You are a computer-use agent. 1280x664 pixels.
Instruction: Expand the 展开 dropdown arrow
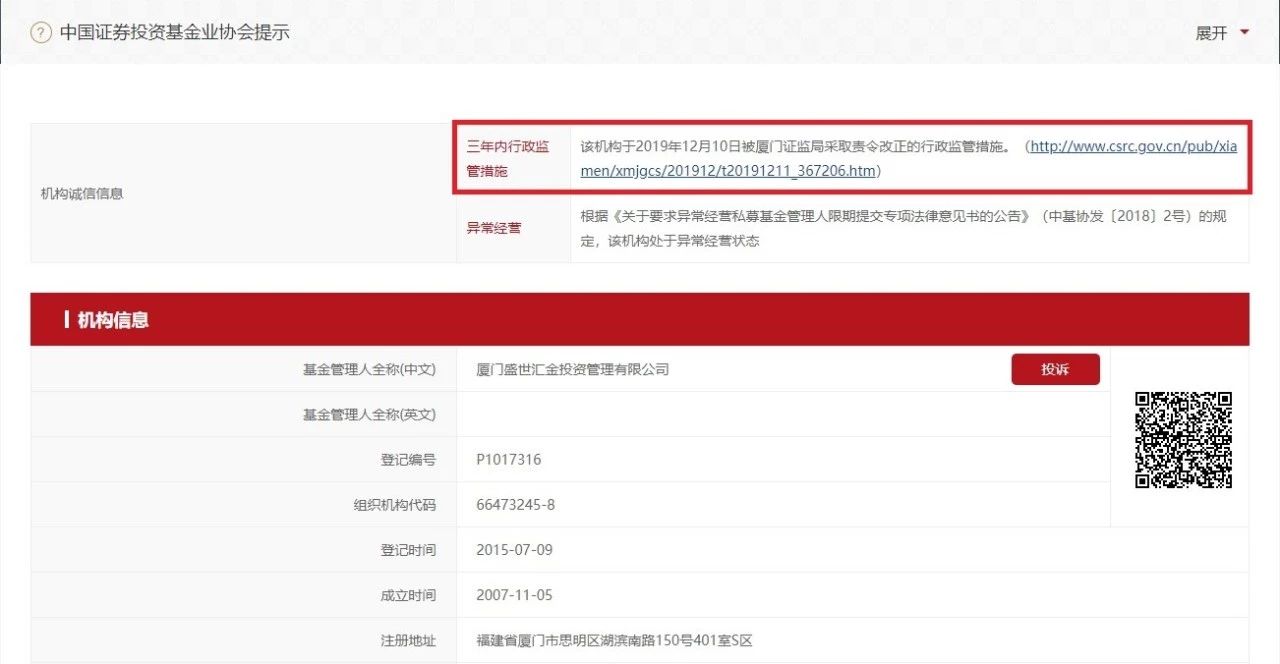point(1244,32)
